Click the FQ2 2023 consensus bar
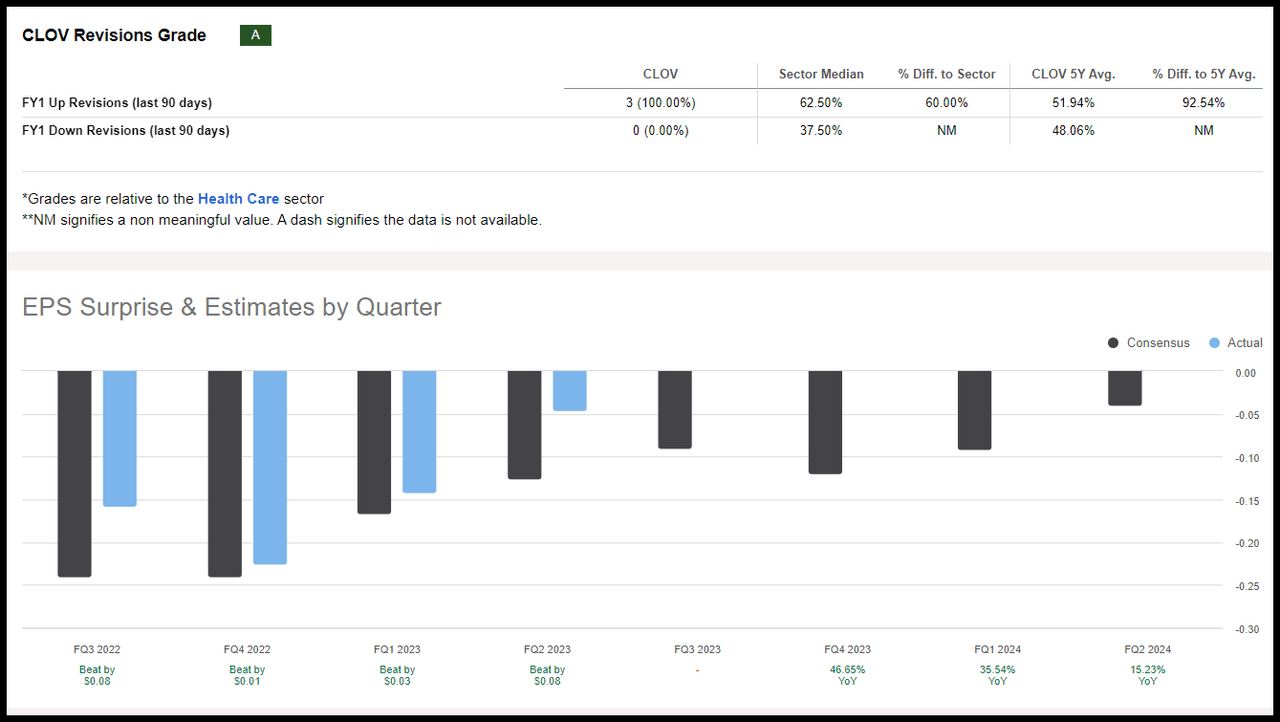Viewport: 1280px width, 722px height. pos(524,425)
